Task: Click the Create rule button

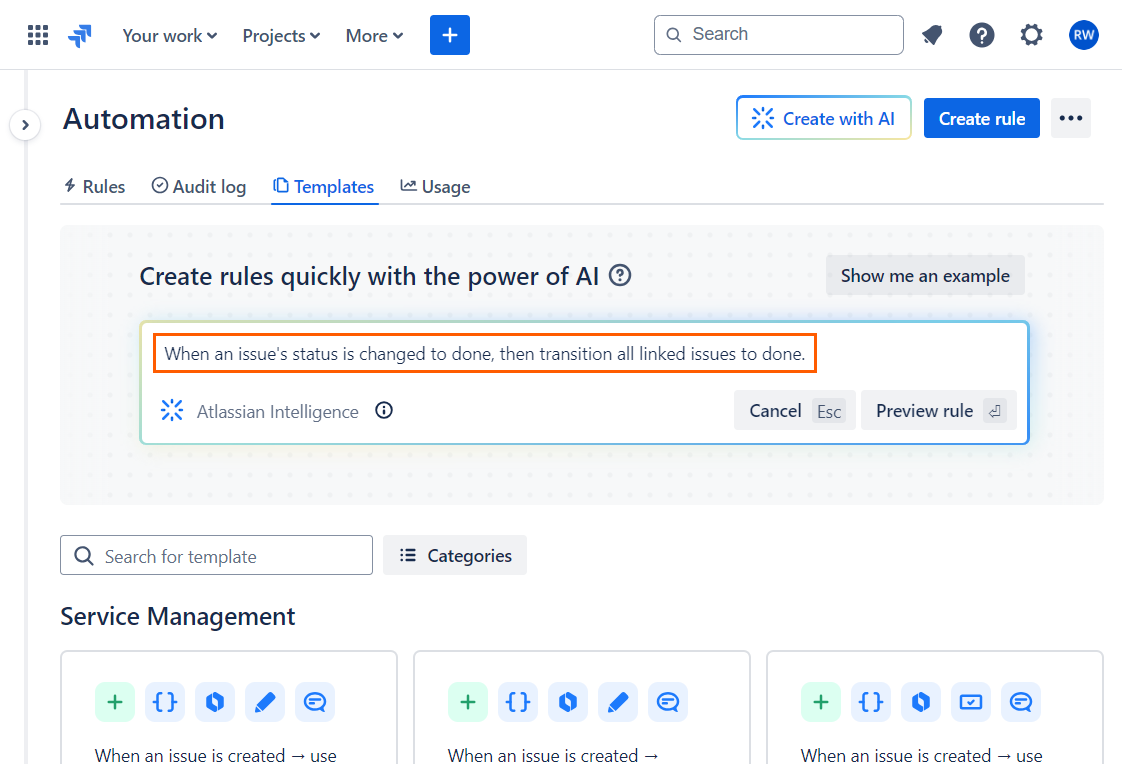Action: pos(981,118)
